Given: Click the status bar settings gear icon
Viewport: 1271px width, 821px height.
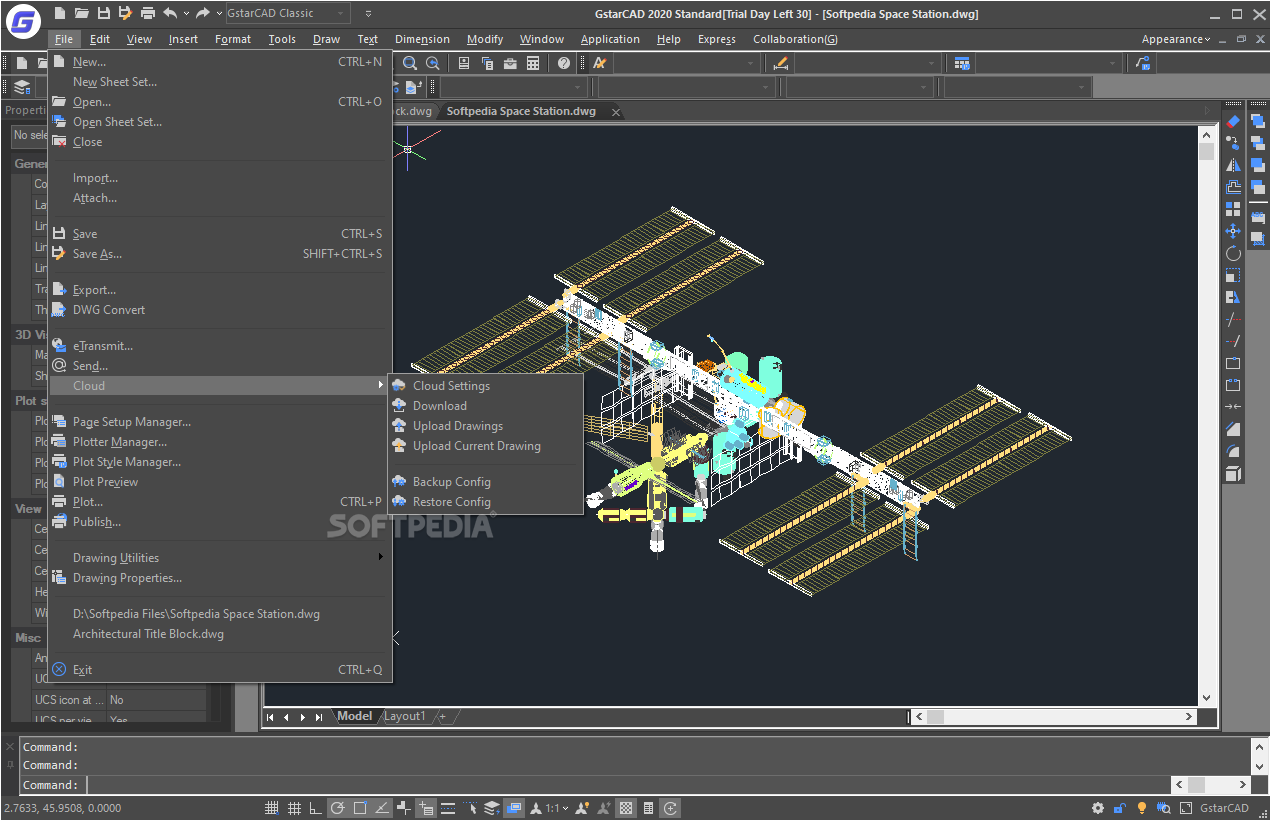Looking at the screenshot, I should (x=1098, y=808).
